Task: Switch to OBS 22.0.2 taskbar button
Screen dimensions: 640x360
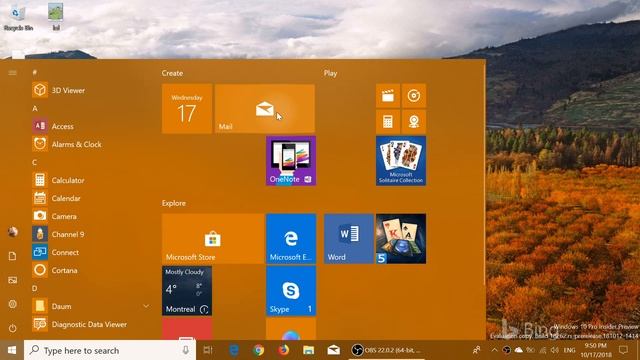Action: [x=386, y=350]
